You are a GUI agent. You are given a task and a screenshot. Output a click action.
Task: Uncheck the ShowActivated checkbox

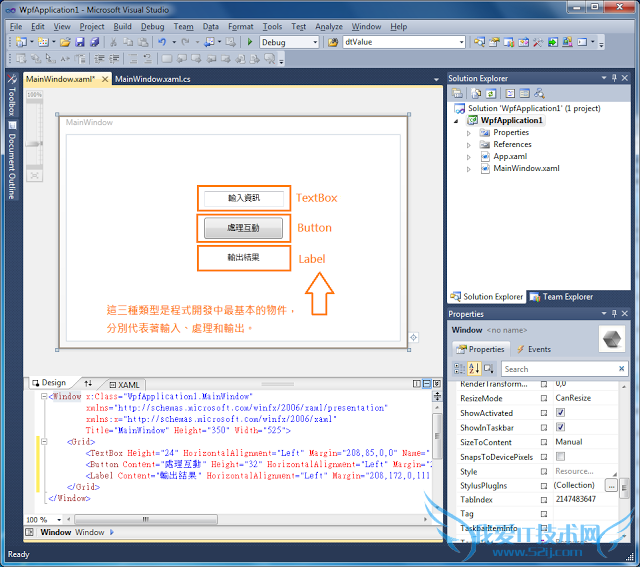[560, 413]
